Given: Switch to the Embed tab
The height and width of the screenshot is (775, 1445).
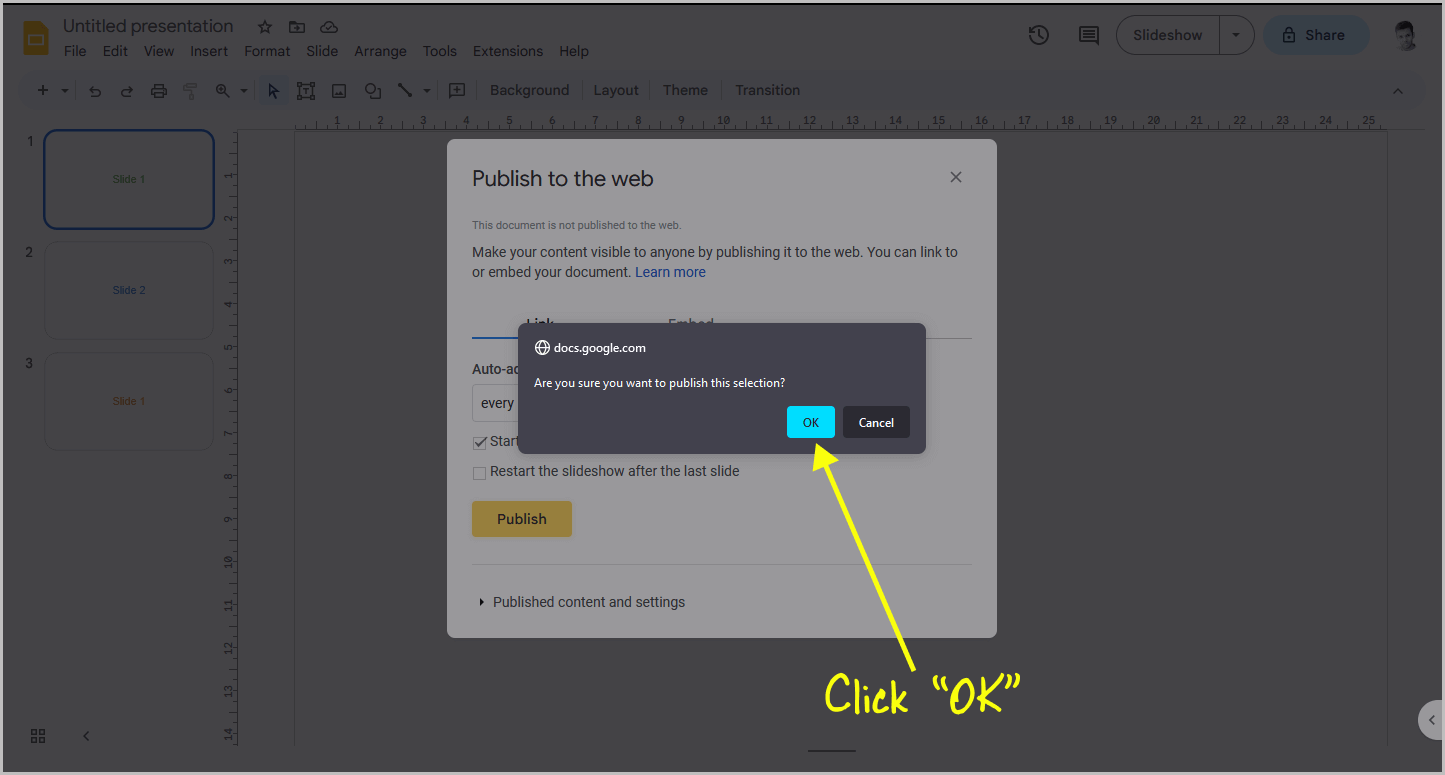Looking at the screenshot, I should click(690, 324).
